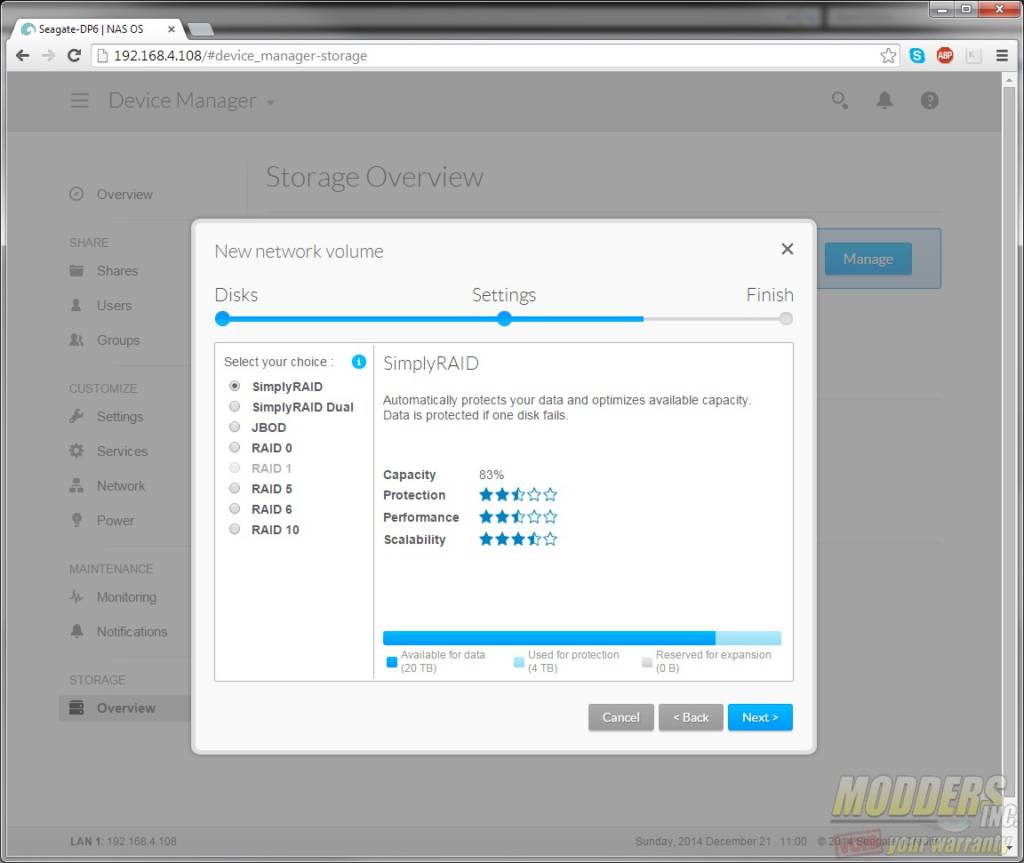This screenshot has width=1024, height=863.
Task: Click the browser forward arrow
Action: click(x=48, y=56)
